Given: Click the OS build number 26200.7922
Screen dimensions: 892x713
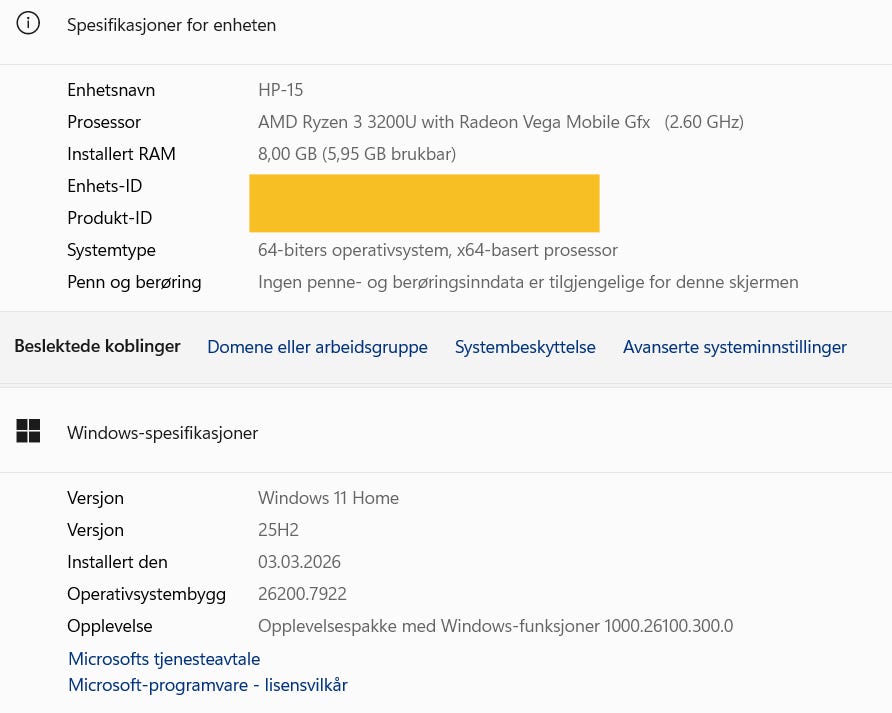Looking at the screenshot, I should pyautogui.click(x=302, y=594).
